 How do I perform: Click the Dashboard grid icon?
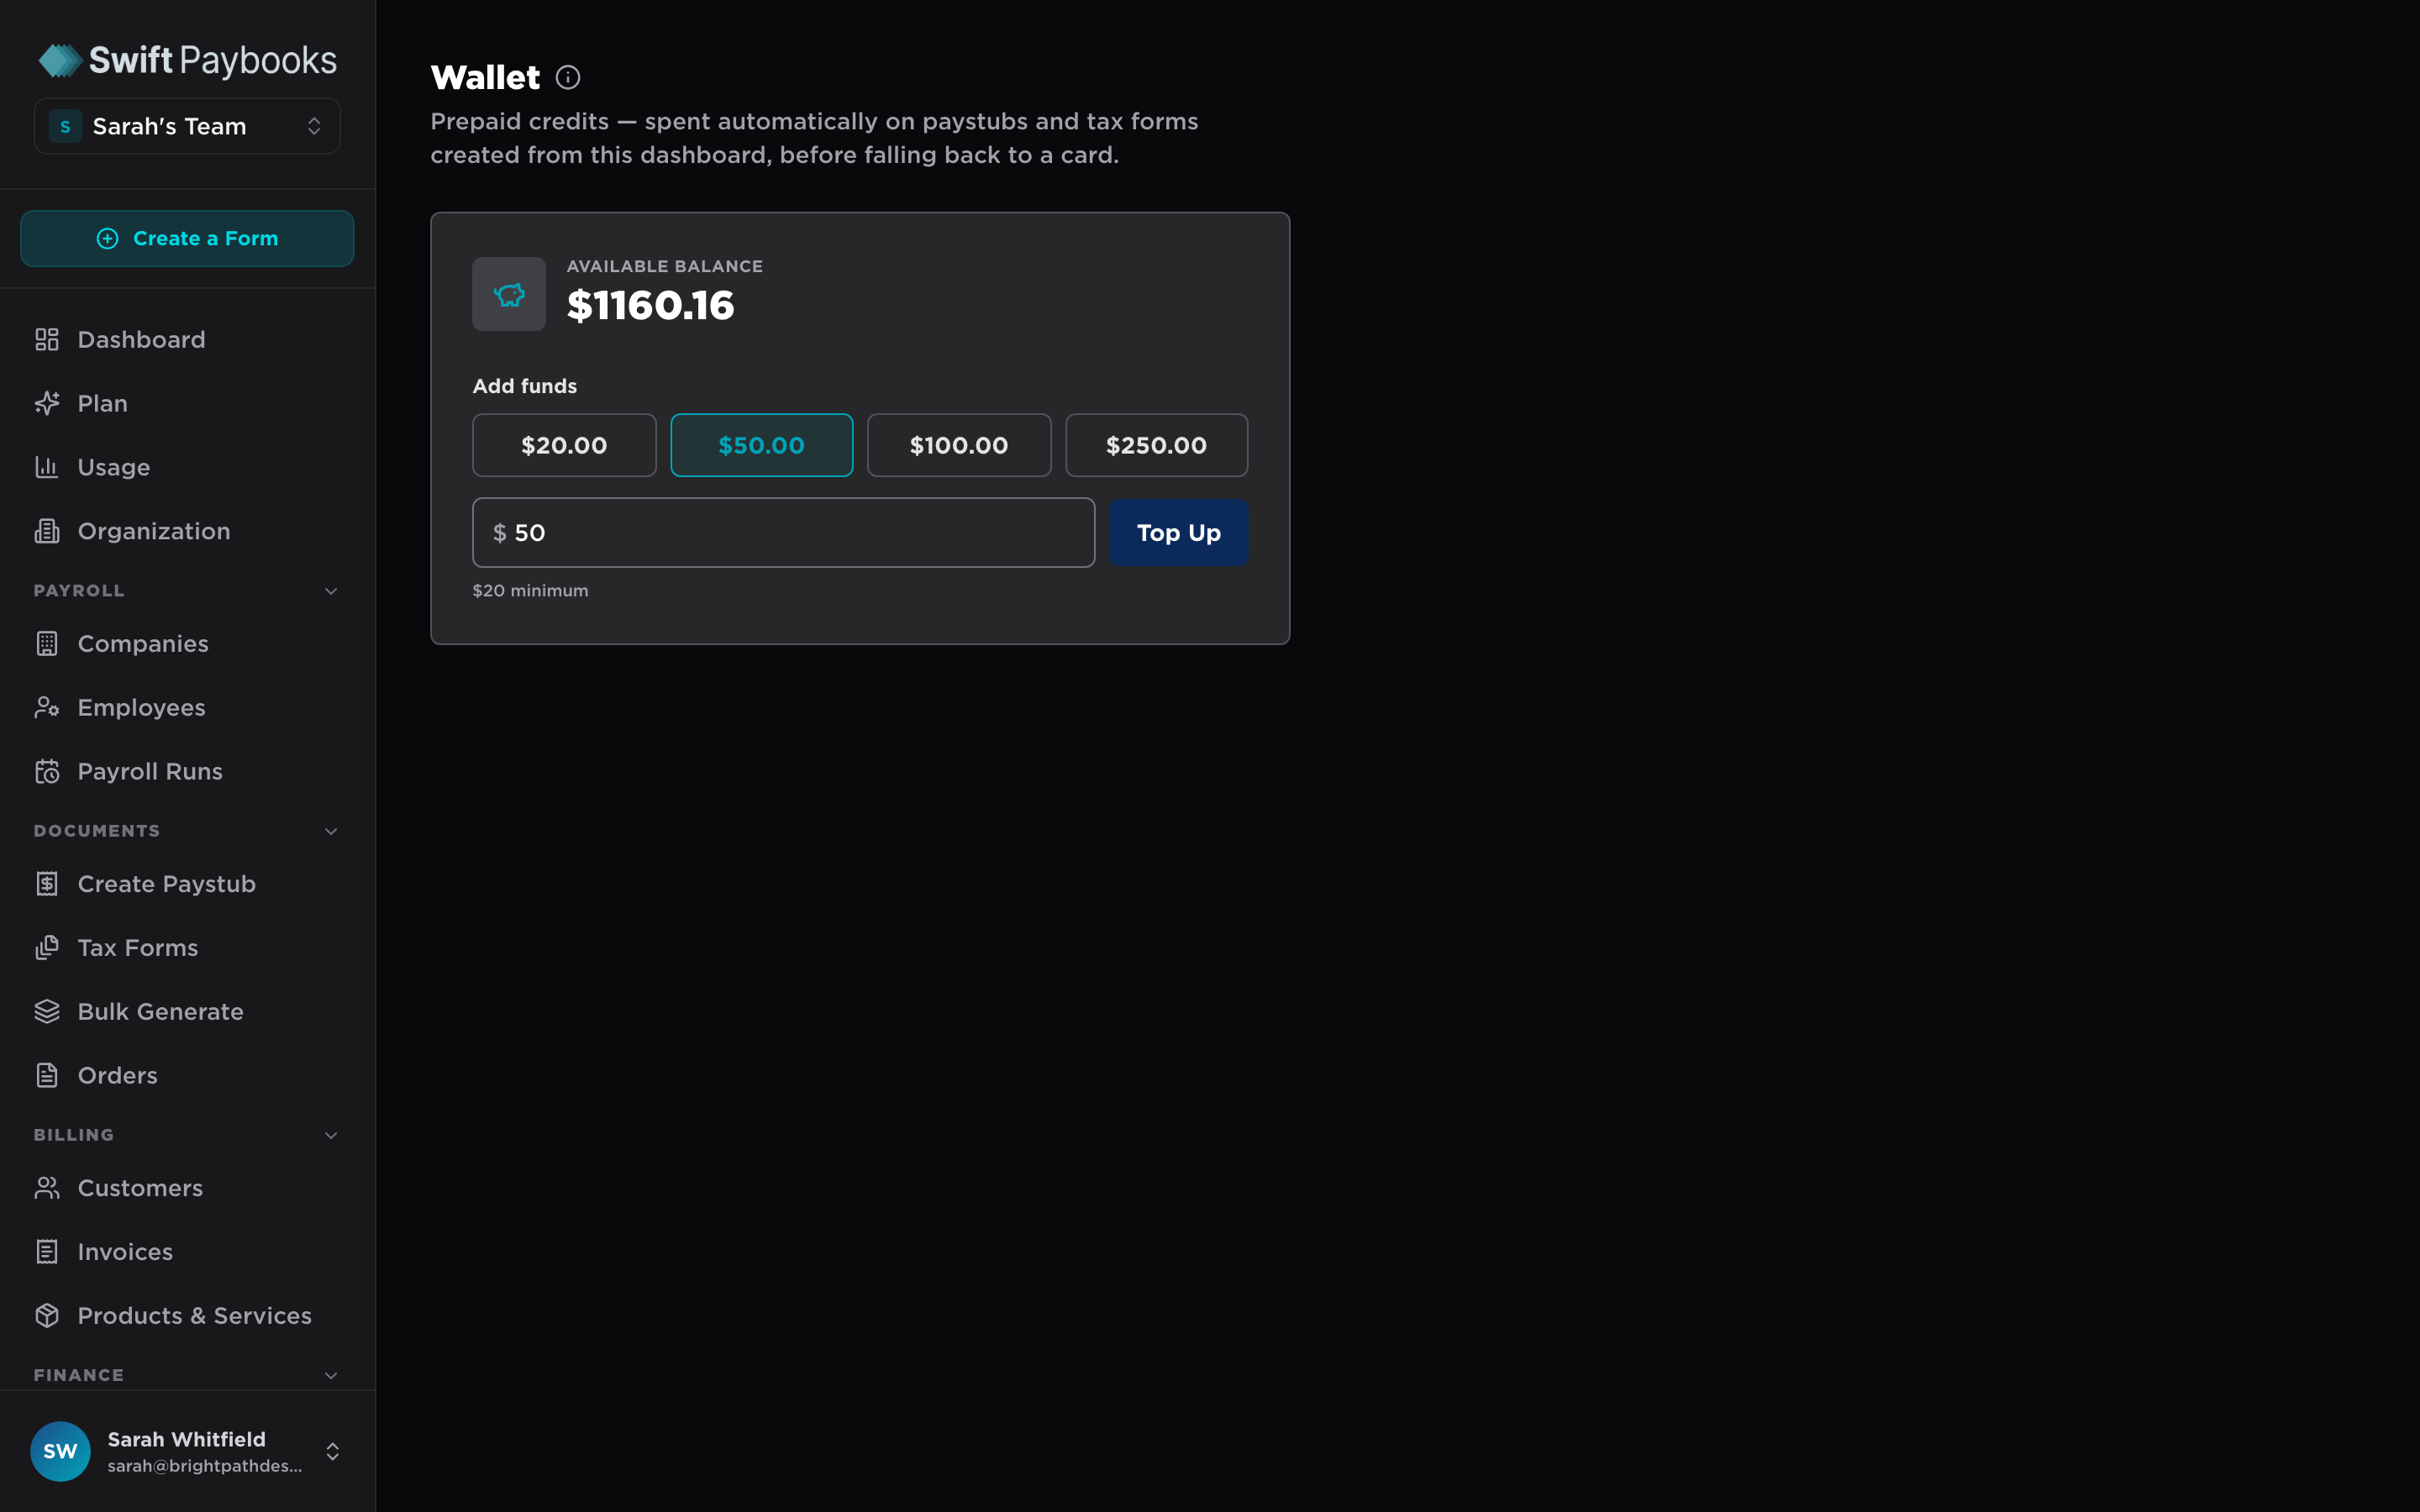coord(47,340)
